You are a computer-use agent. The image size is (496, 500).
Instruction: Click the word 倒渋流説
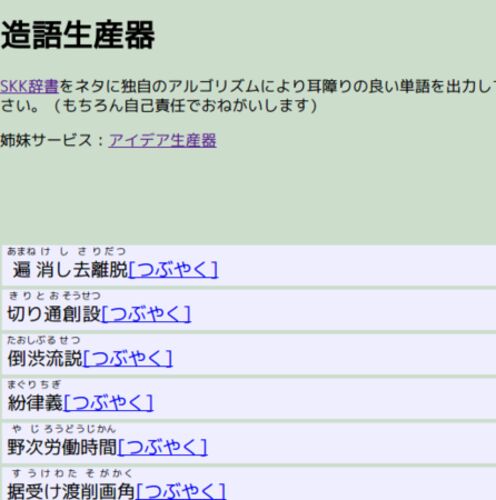tap(45, 358)
